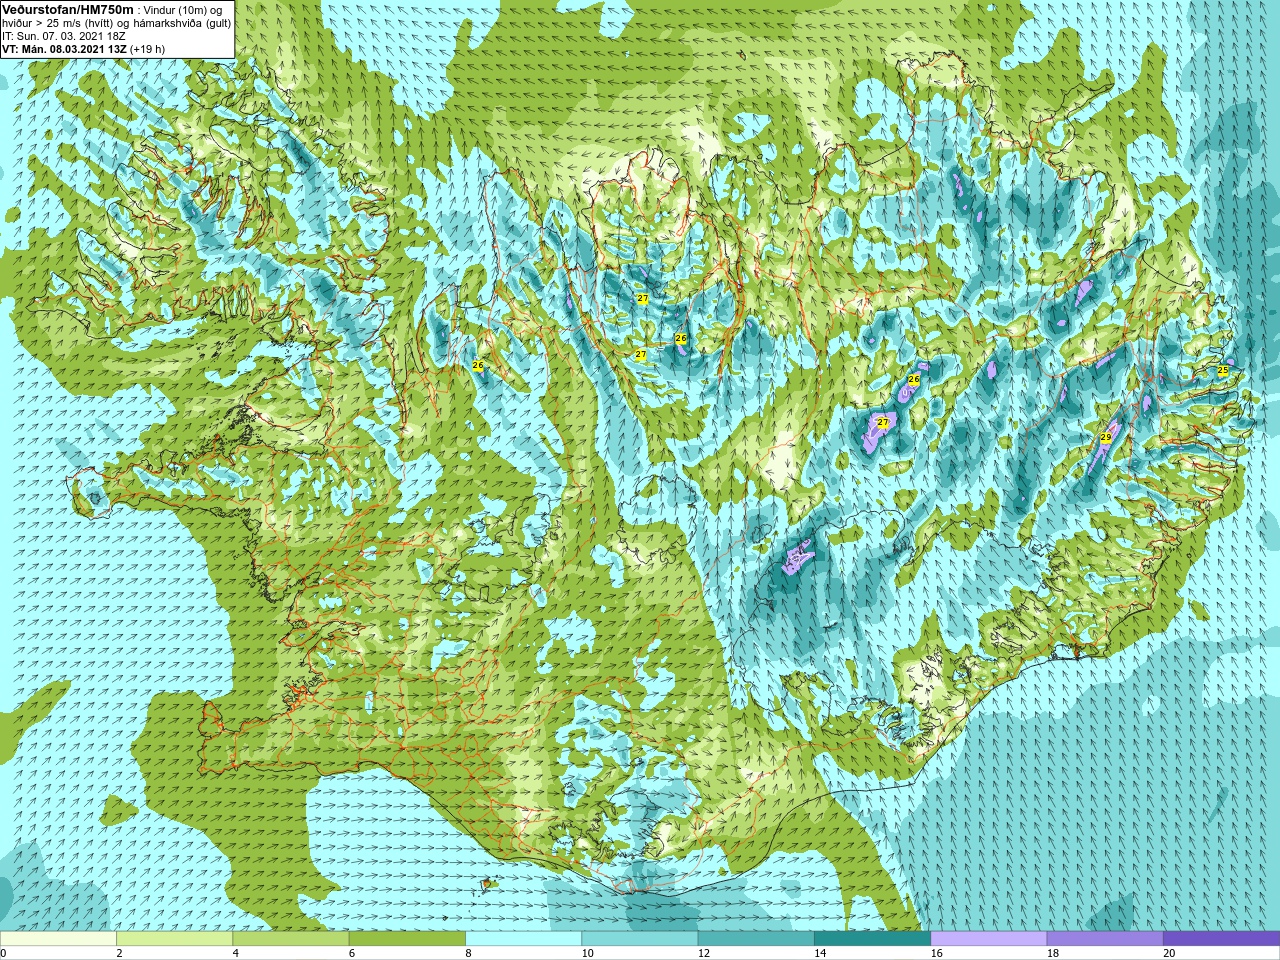This screenshot has height=960, width=1280.
Task: Click the legend scale value 10
Action: (587, 953)
